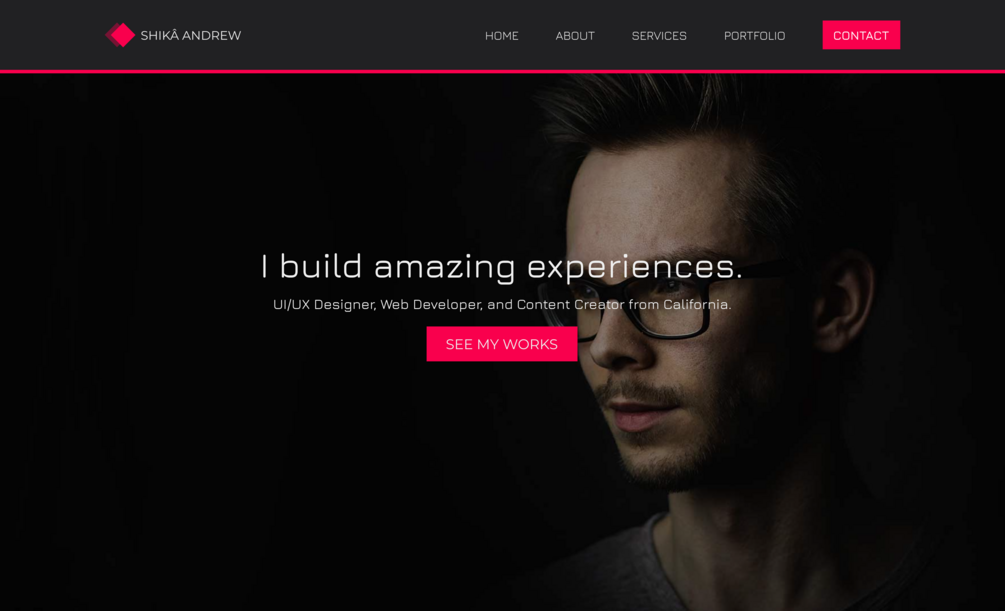This screenshot has width=1005, height=611.
Task: Click the pink divider line under navbar
Action: coord(502,71)
